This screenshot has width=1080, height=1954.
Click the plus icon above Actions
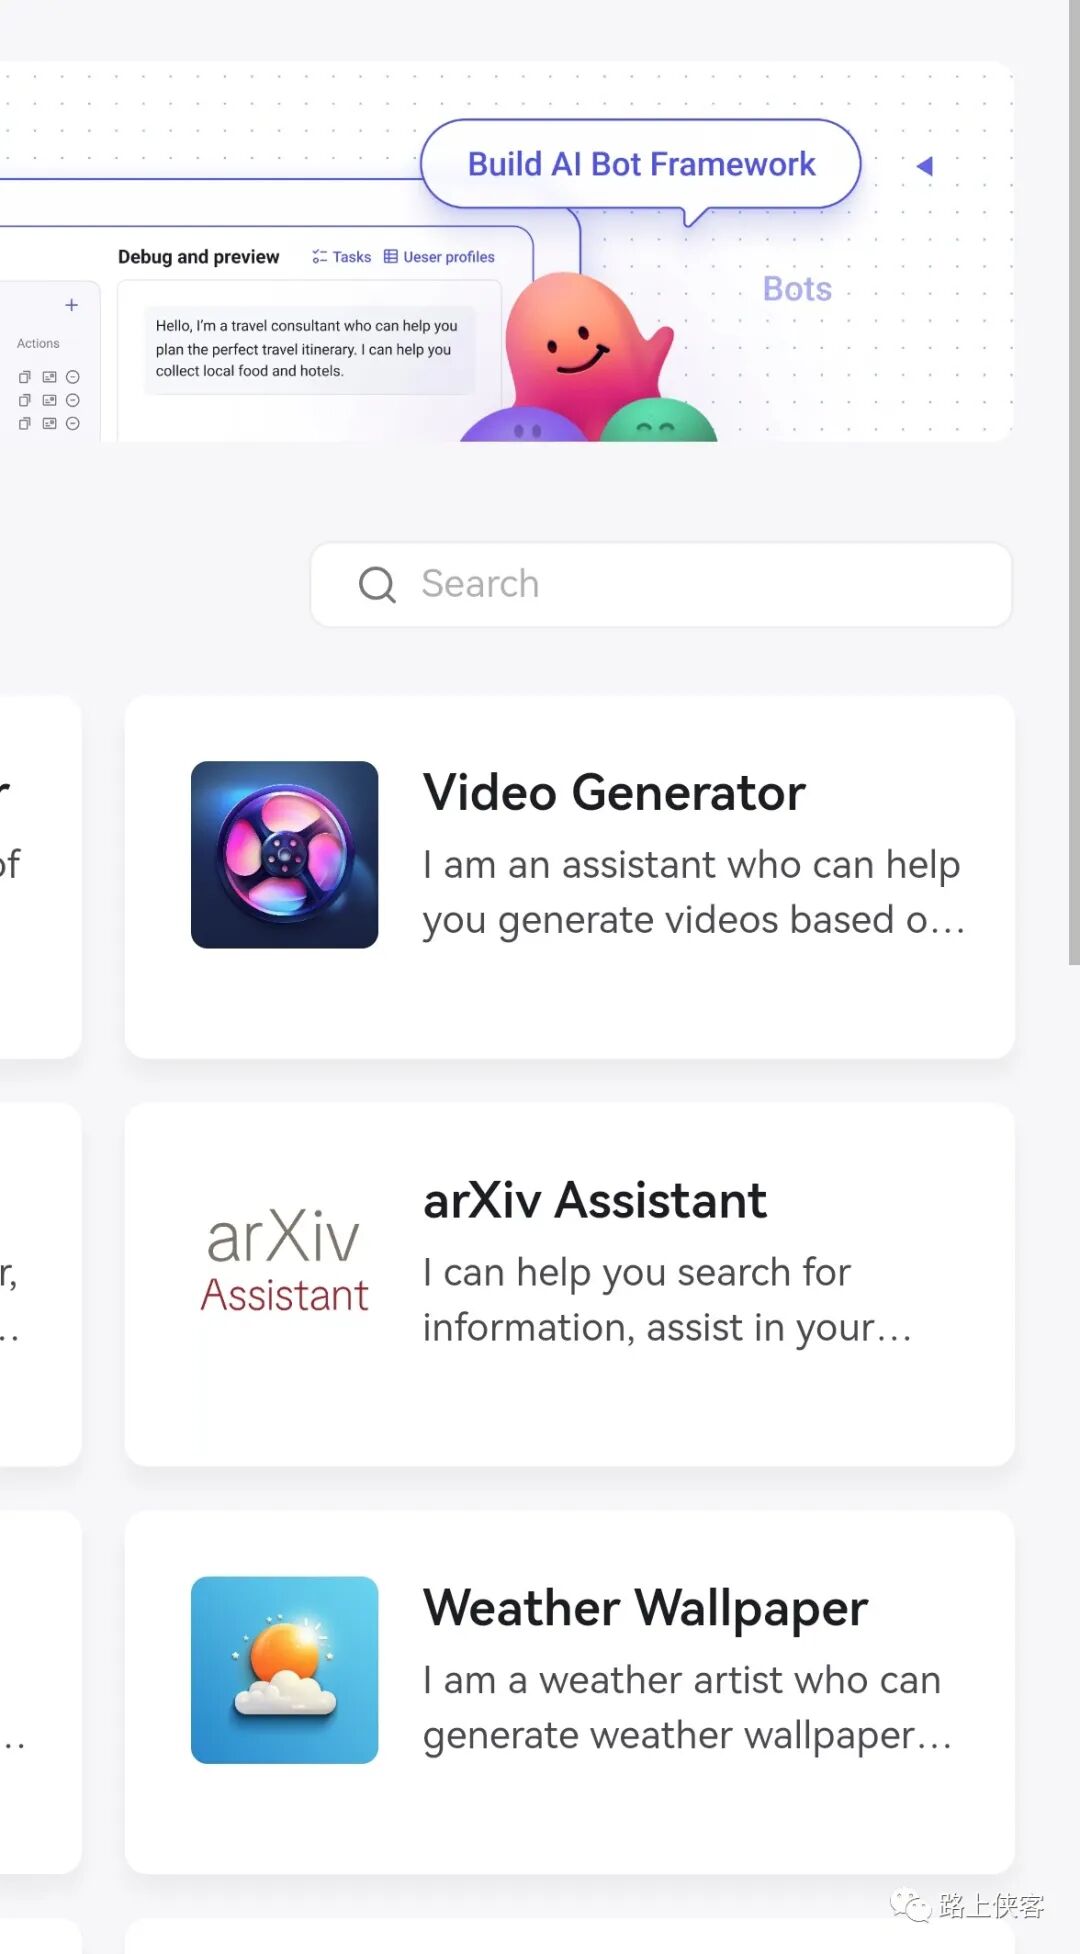71,305
